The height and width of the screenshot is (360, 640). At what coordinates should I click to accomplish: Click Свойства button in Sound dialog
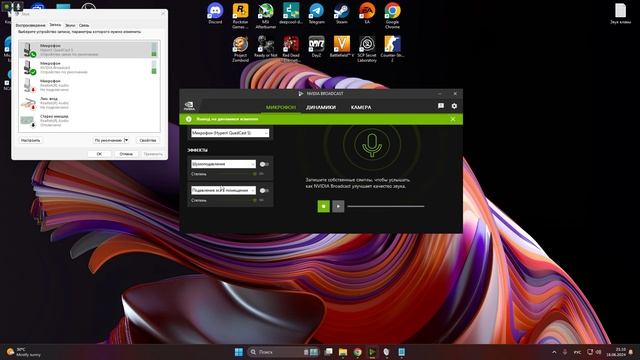coord(148,140)
